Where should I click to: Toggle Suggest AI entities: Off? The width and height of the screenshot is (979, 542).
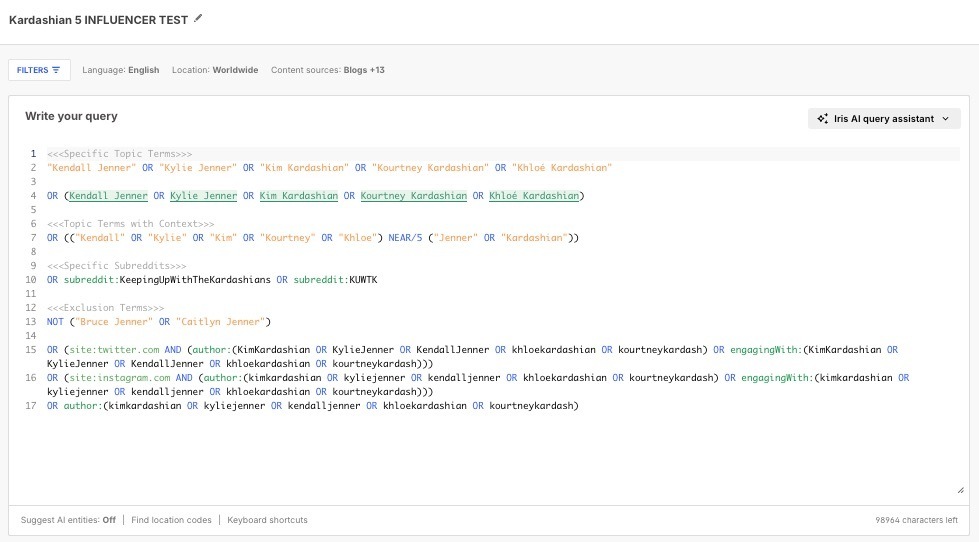[x=68, y=520]
